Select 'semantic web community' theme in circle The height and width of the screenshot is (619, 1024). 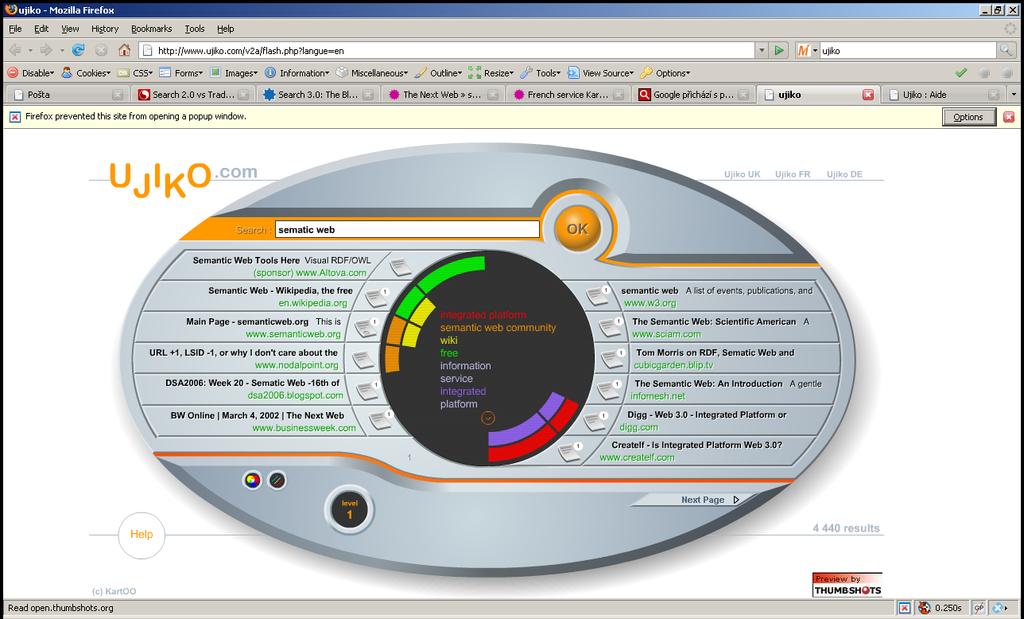click(x=498, y=328)
